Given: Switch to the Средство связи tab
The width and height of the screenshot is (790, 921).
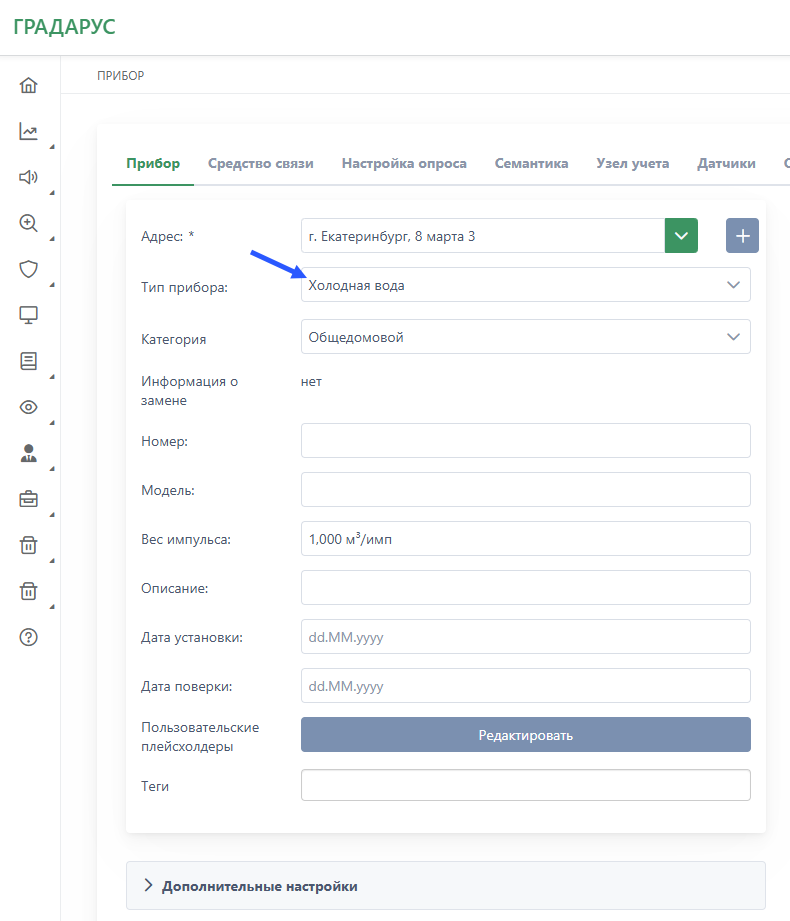Looking at the screenshot, I should tap(260, 164).
